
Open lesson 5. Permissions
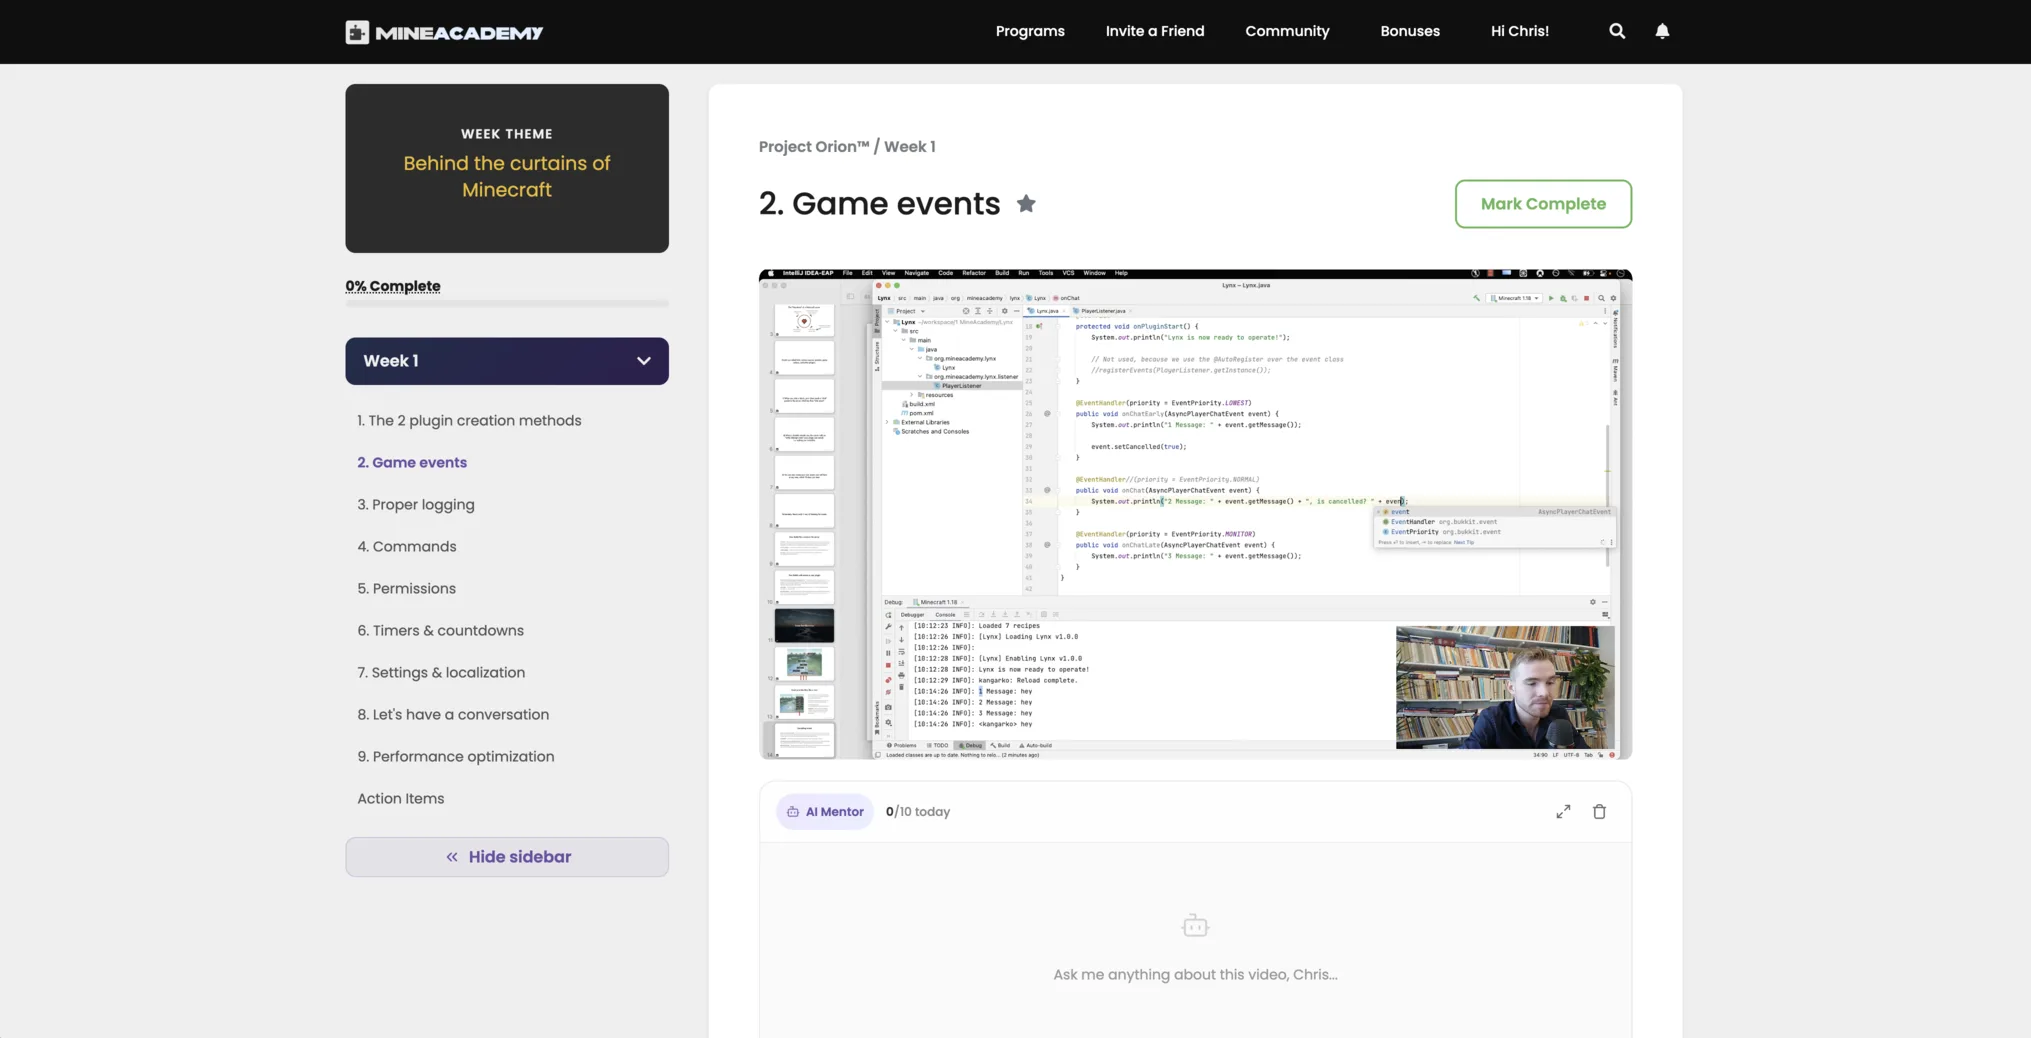click(x=407, y=589)
